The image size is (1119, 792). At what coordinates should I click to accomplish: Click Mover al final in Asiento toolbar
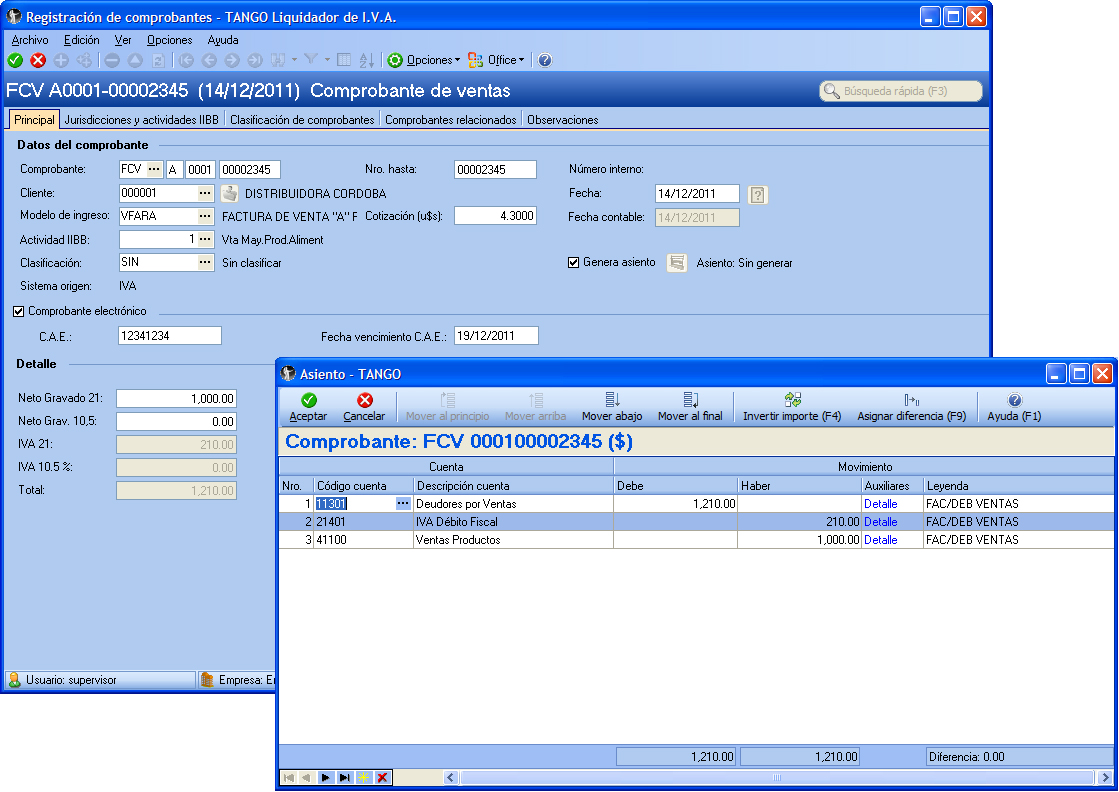(690, 407)
